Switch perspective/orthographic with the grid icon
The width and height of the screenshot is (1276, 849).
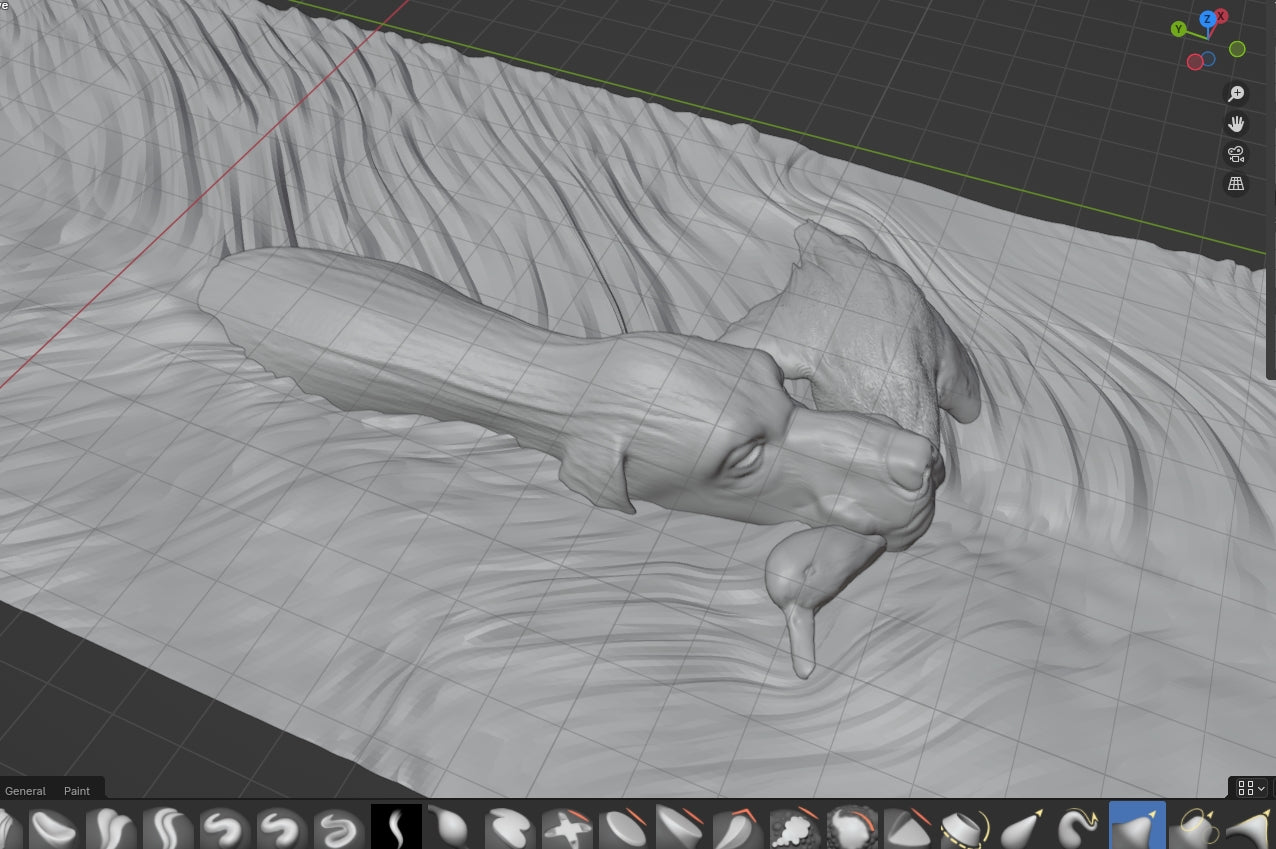click(x=1237, y=184)
